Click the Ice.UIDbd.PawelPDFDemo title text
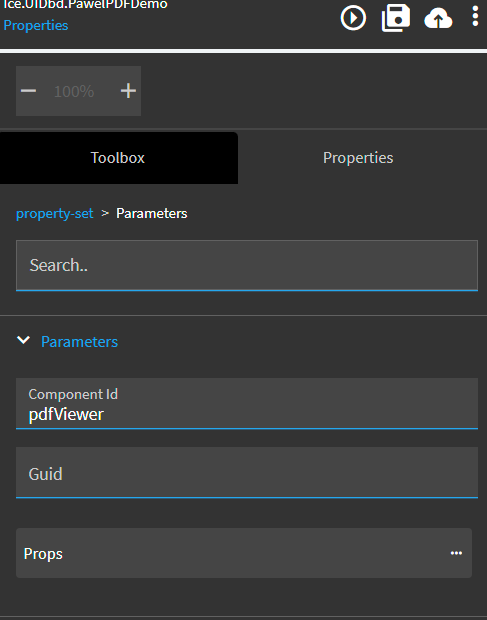This screenshot has height=620, width=487. 85,5
